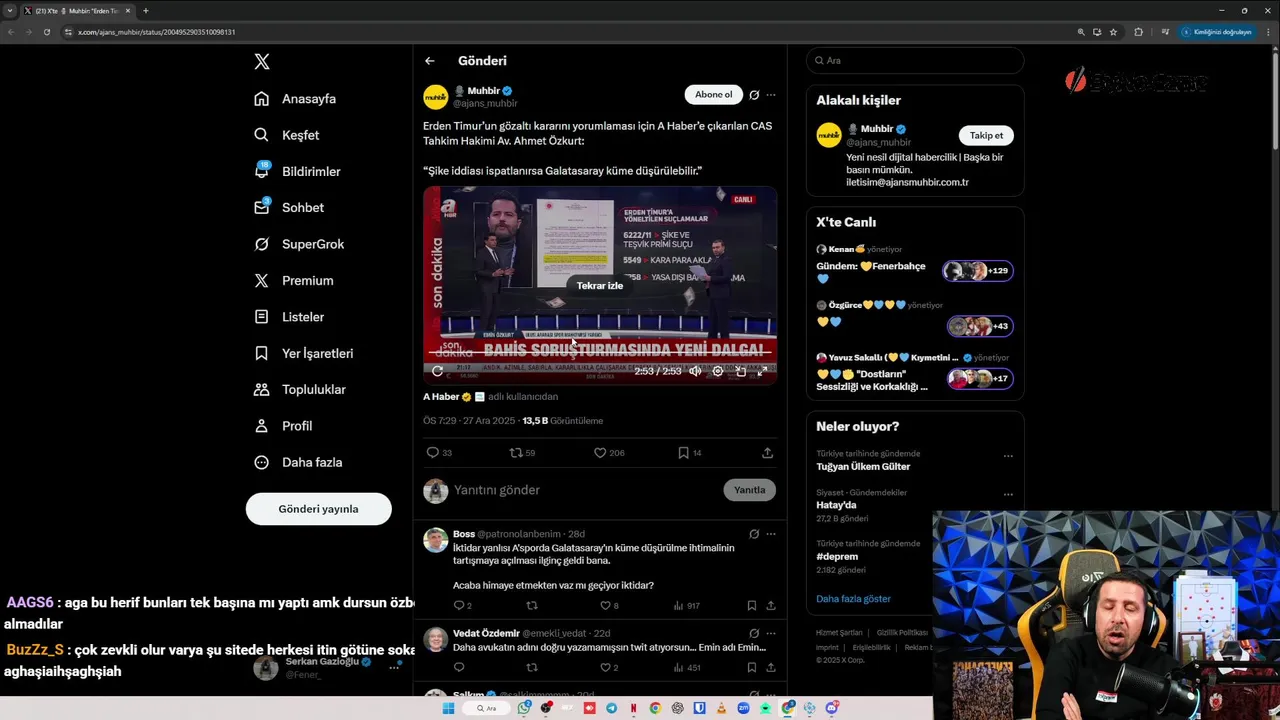The image size is (1280, 720).
Task: Open Topluluklar communities
Action: click(300, 390)
